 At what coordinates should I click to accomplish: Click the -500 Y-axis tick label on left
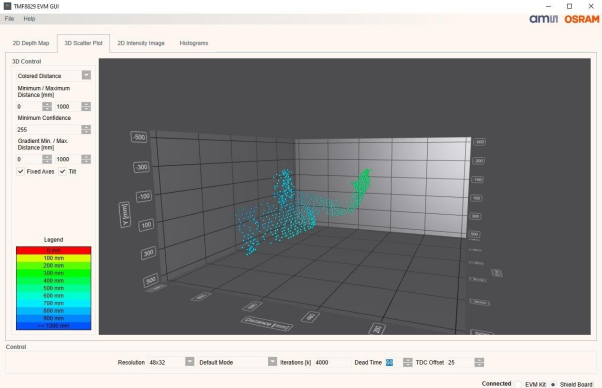[x=139, y=137]
